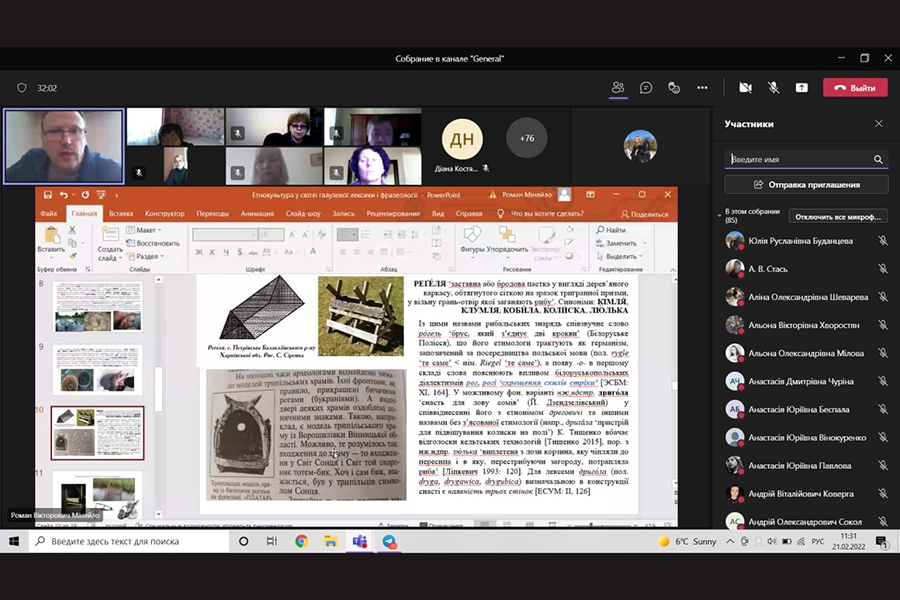Image resolution: width=900 pixels, height=600 pixels.
Task: Open the participants panel icon
Action: pos(618,88)
